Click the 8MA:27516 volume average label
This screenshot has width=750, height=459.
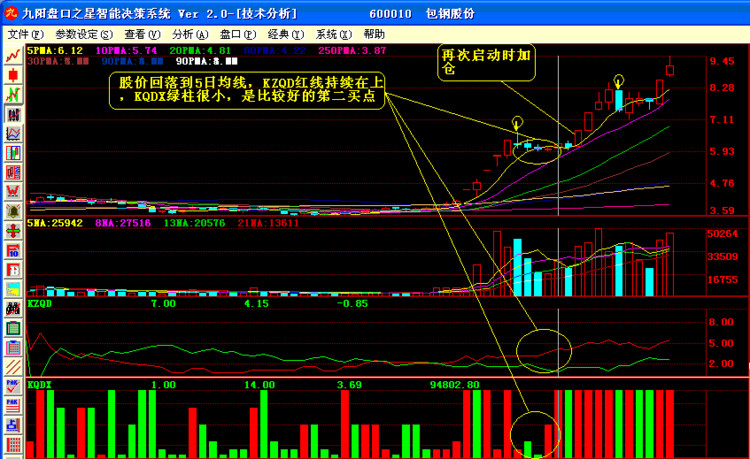coord(123,223)
